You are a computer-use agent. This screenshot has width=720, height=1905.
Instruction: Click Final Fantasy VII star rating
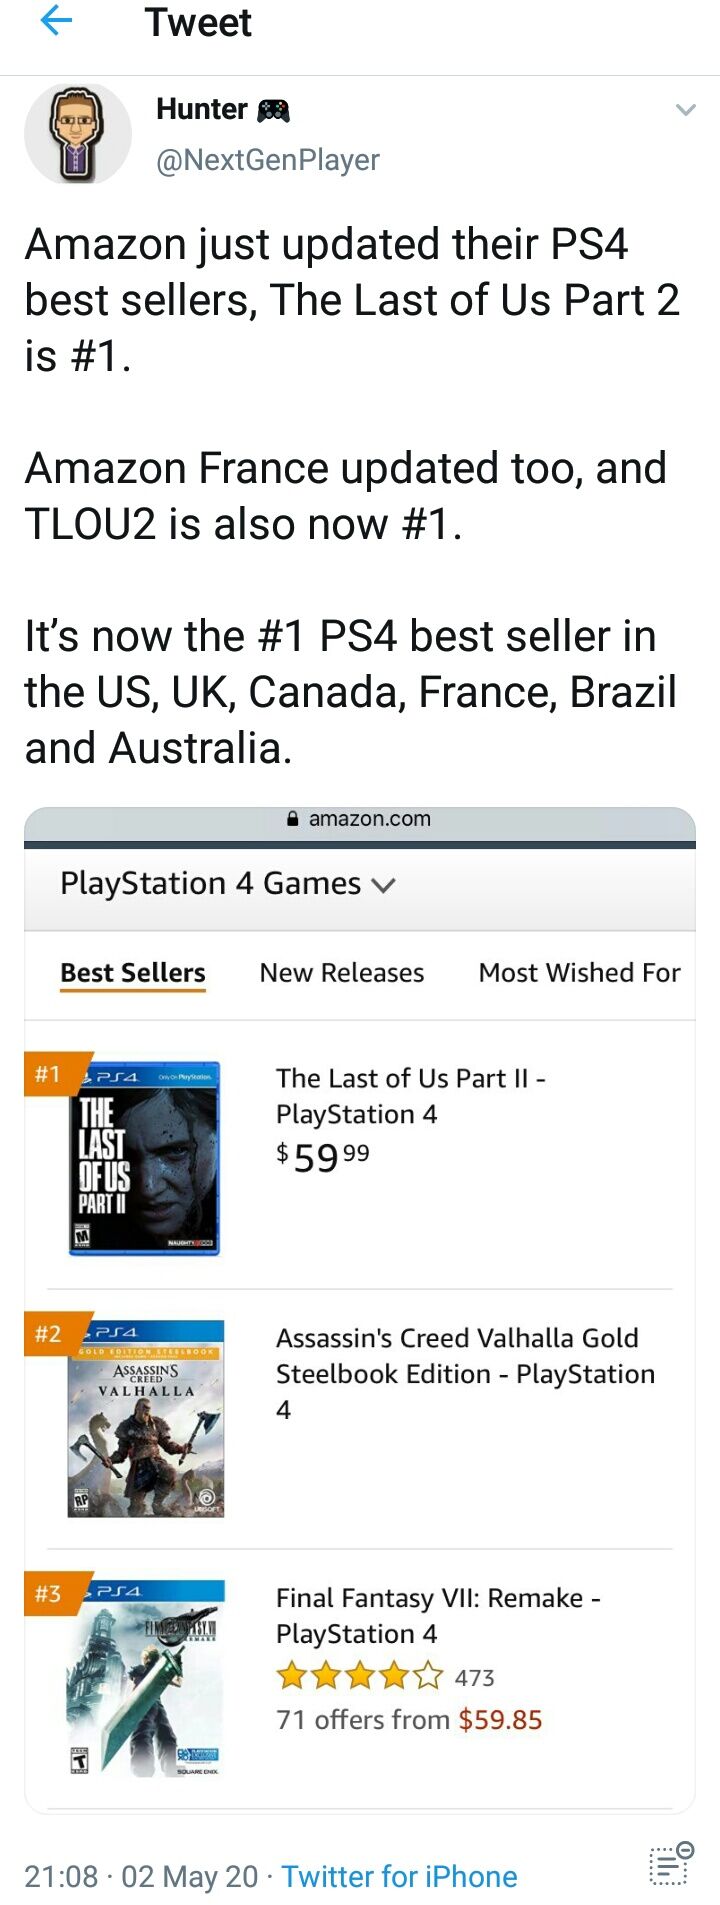point(360,1676)
